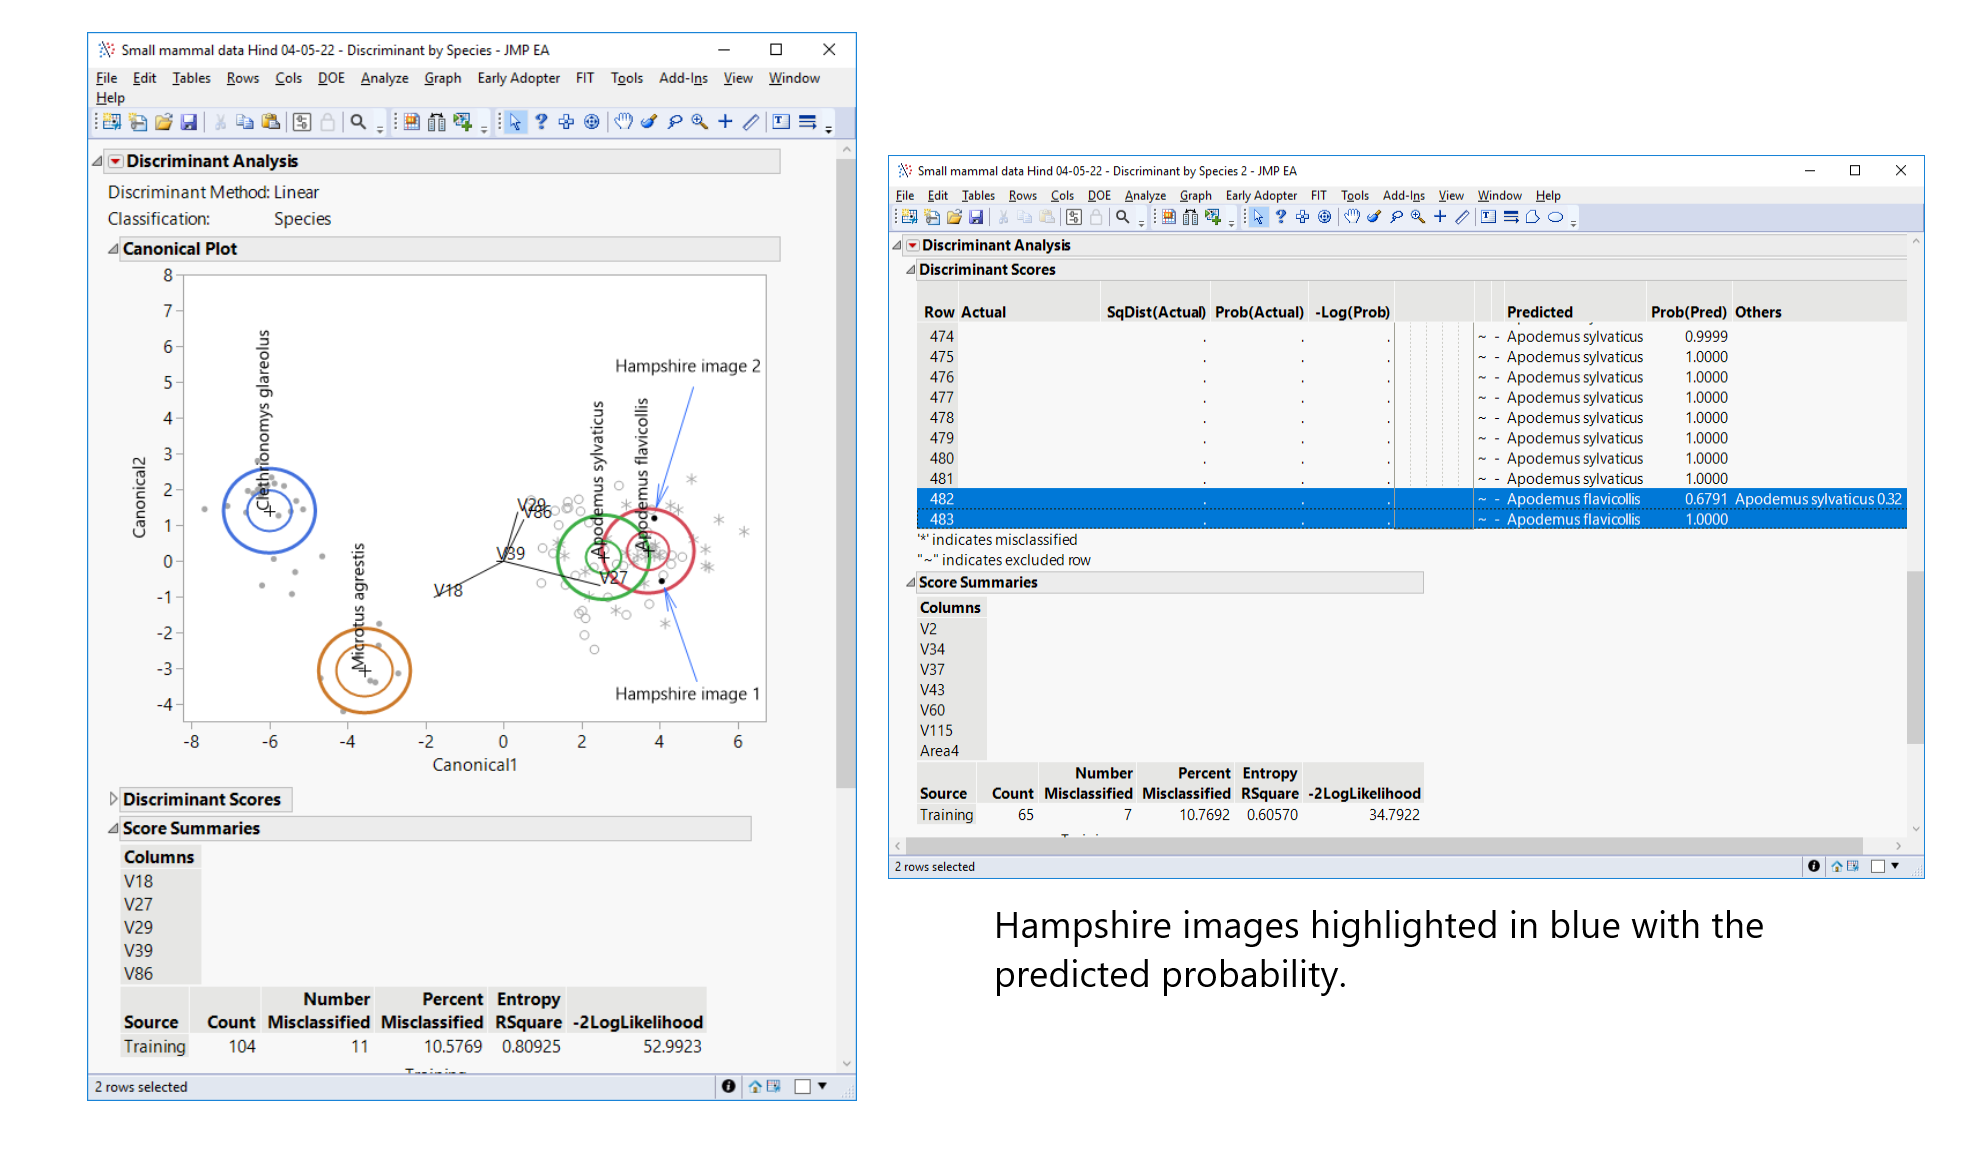The width and height of the screenshot is (1963, 1175).
Task: Select Magnifier zoom tool in left window
Action: [x=700, y=122]
